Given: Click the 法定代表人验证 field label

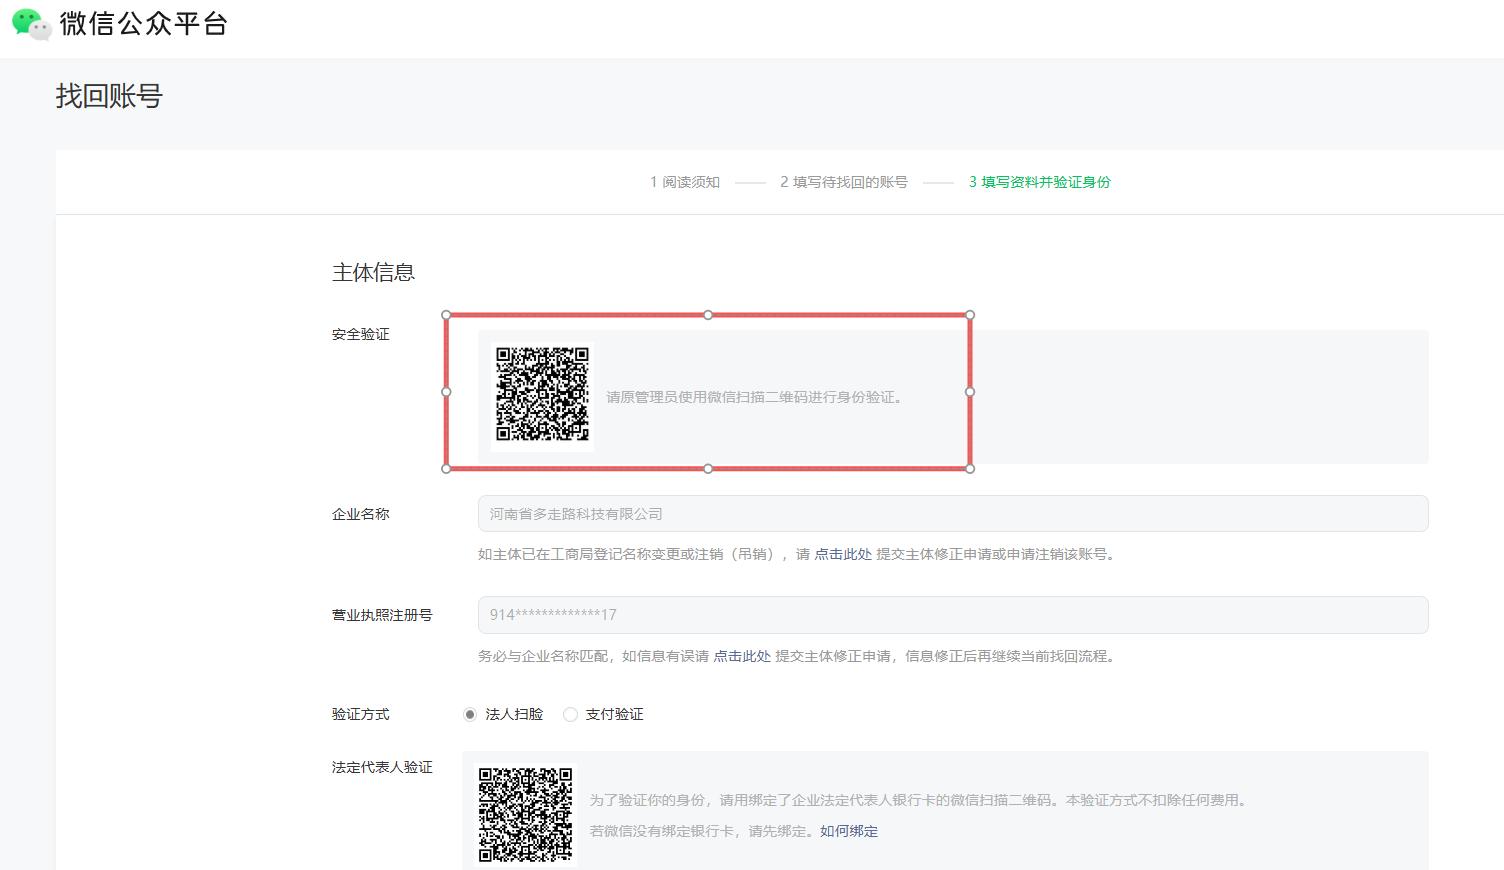Looking at the screenshot, I should click(x=382, y=767).
